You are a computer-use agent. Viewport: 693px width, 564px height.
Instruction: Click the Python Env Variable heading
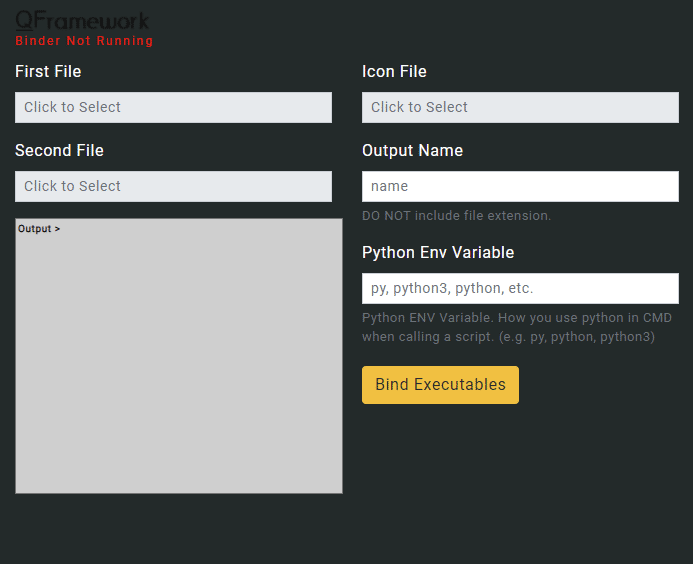tap(438, 252)
